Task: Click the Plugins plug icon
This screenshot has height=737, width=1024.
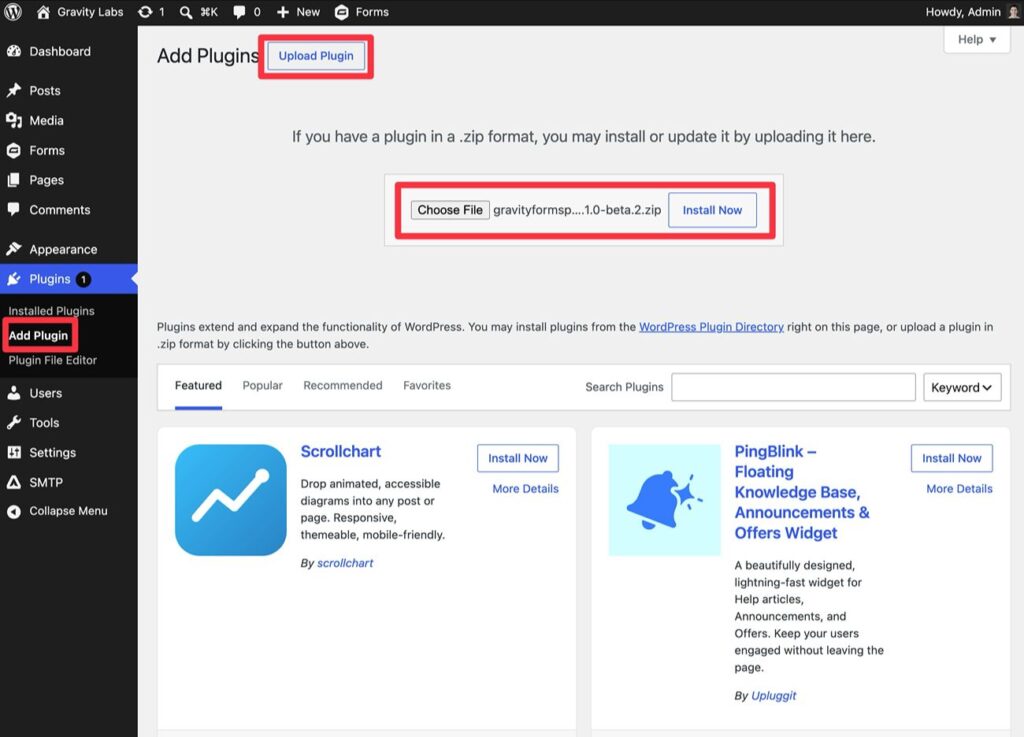Action: (14, 279)
